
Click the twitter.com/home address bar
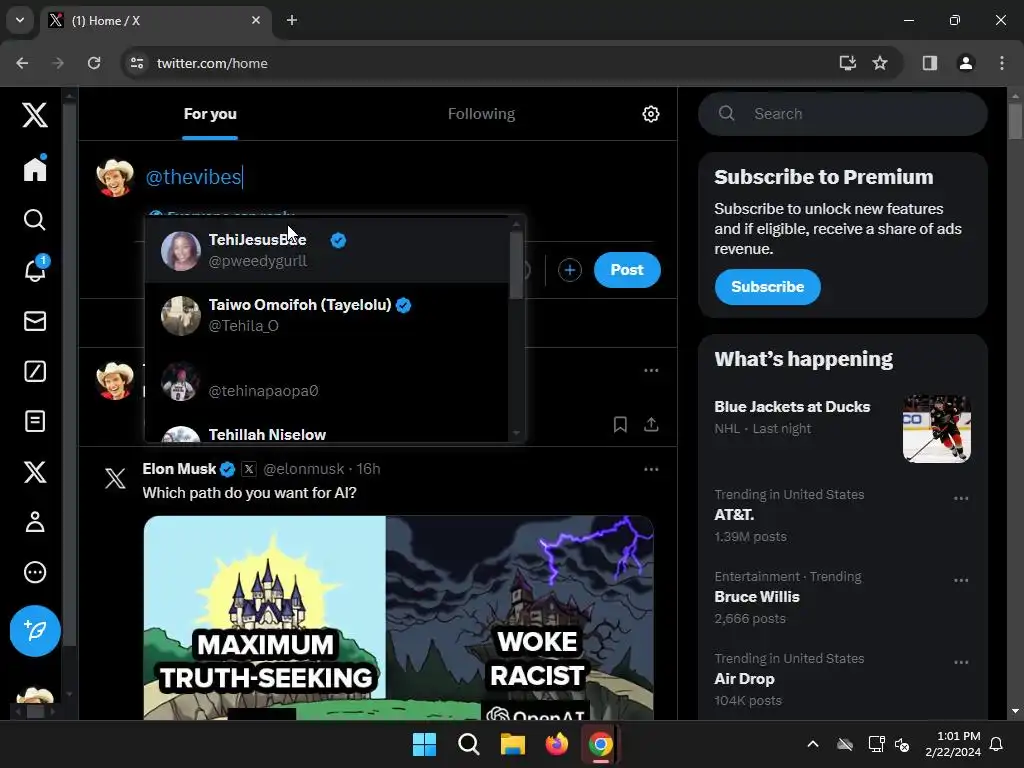[x=483, y=63]
